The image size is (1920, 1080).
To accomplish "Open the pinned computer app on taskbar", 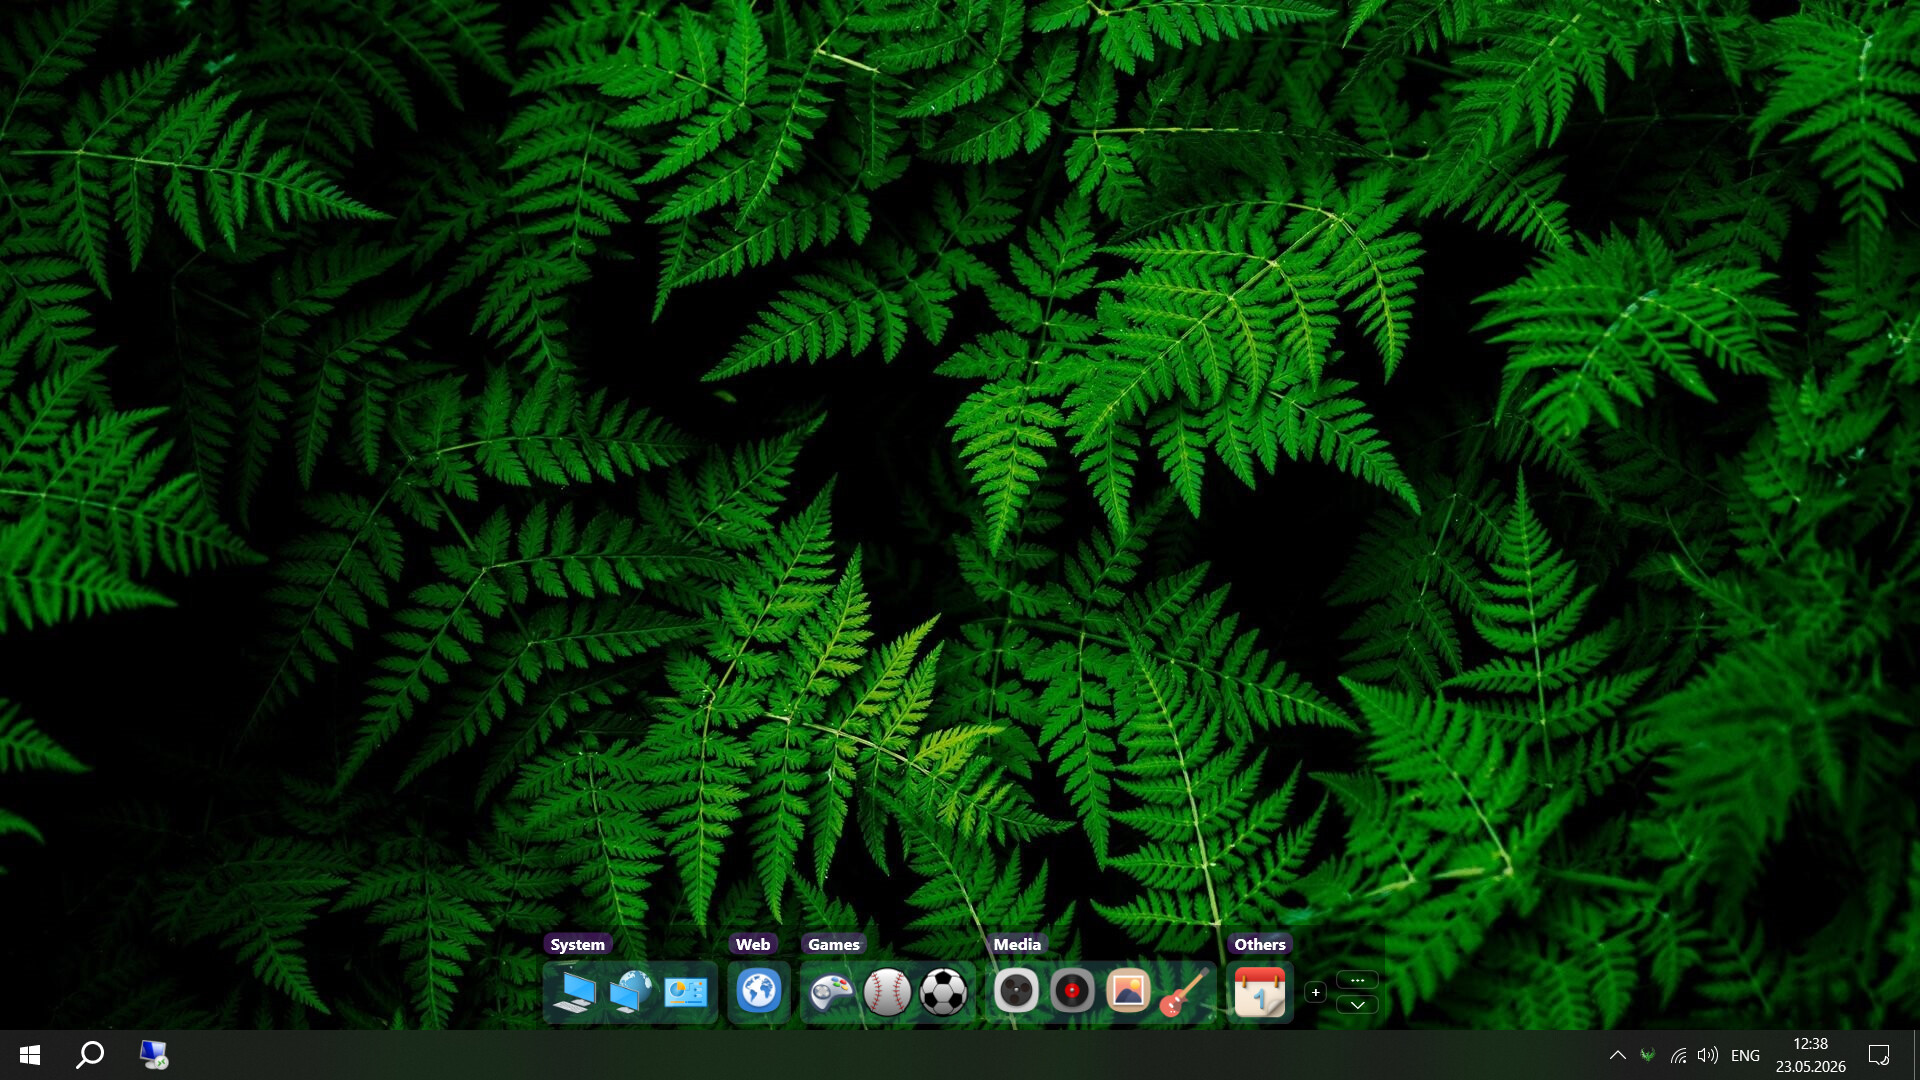I will coord(154,1055).
